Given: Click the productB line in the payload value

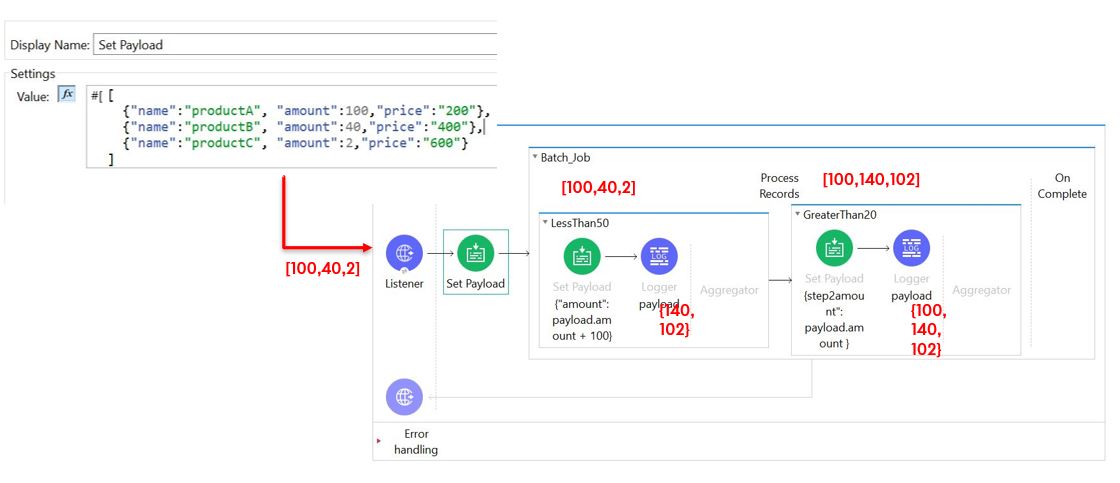Looking at the screenshot, I should tap(300, 127).
